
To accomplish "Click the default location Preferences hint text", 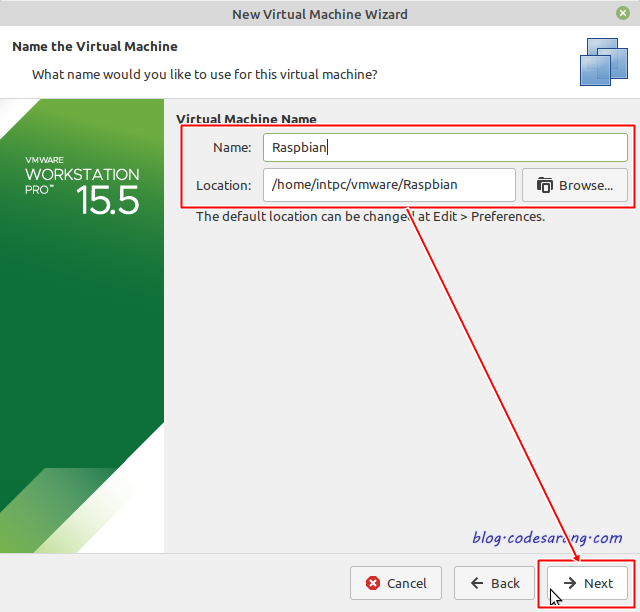I will click(x=370, y=216).
